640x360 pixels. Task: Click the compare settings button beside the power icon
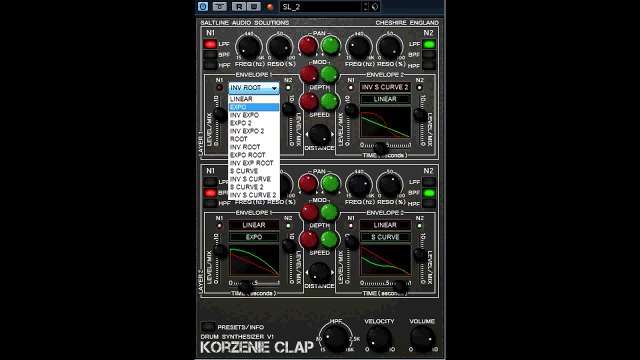pyautogui.click(x=220, y=6)
